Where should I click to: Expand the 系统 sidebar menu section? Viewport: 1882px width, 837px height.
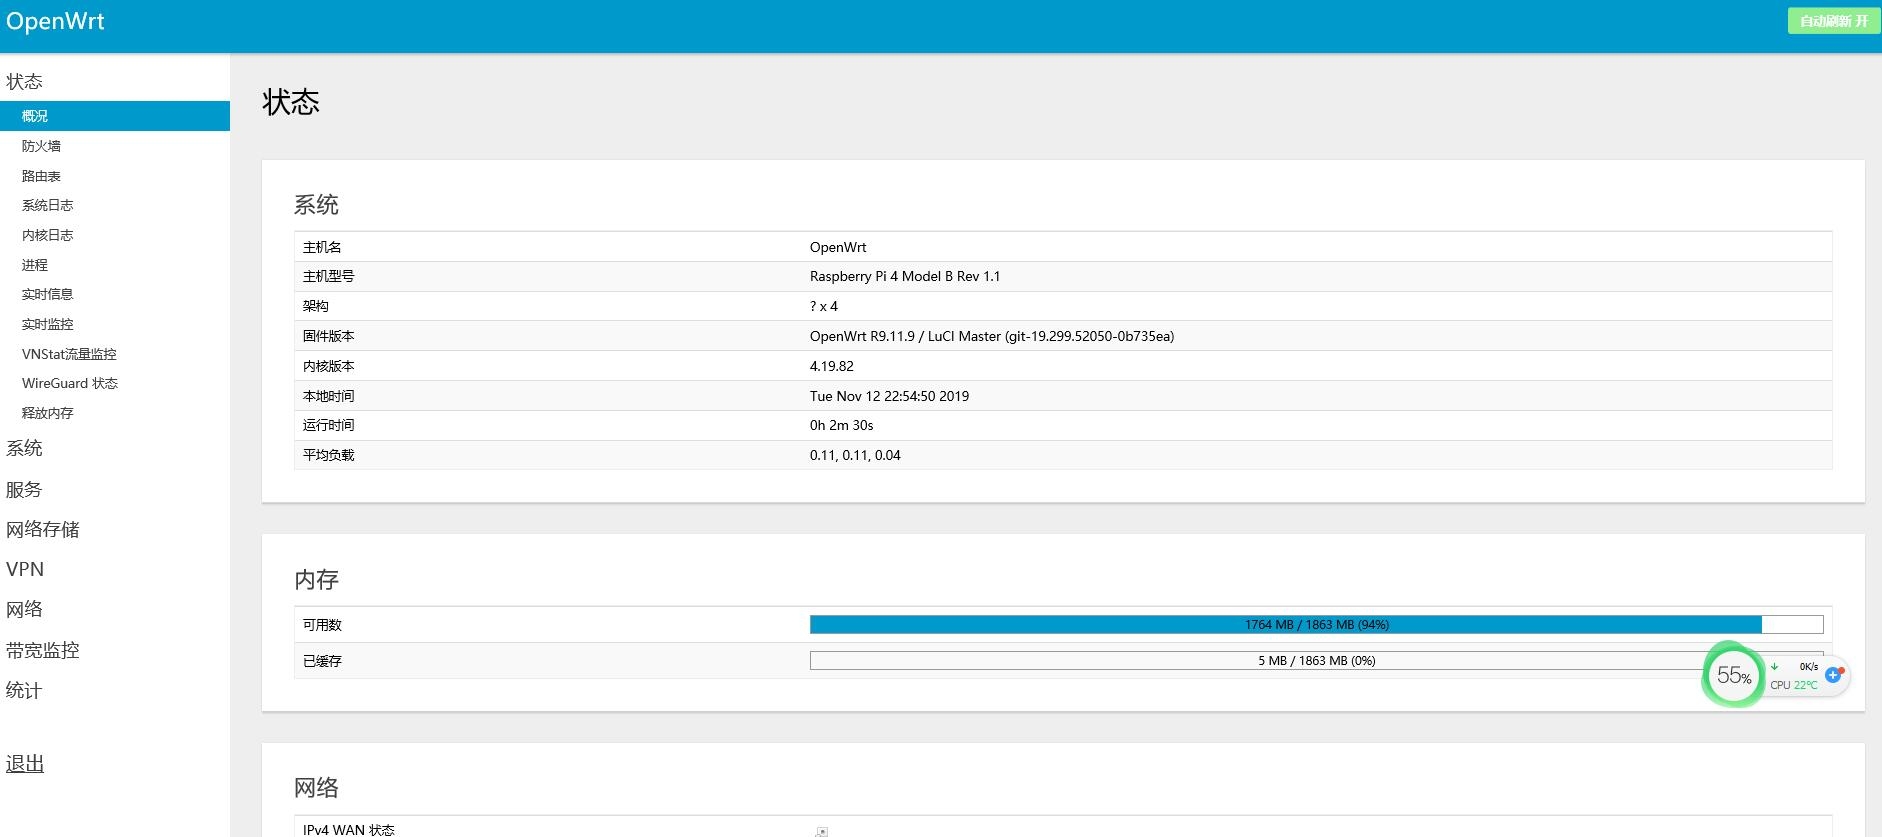(24, 449)
